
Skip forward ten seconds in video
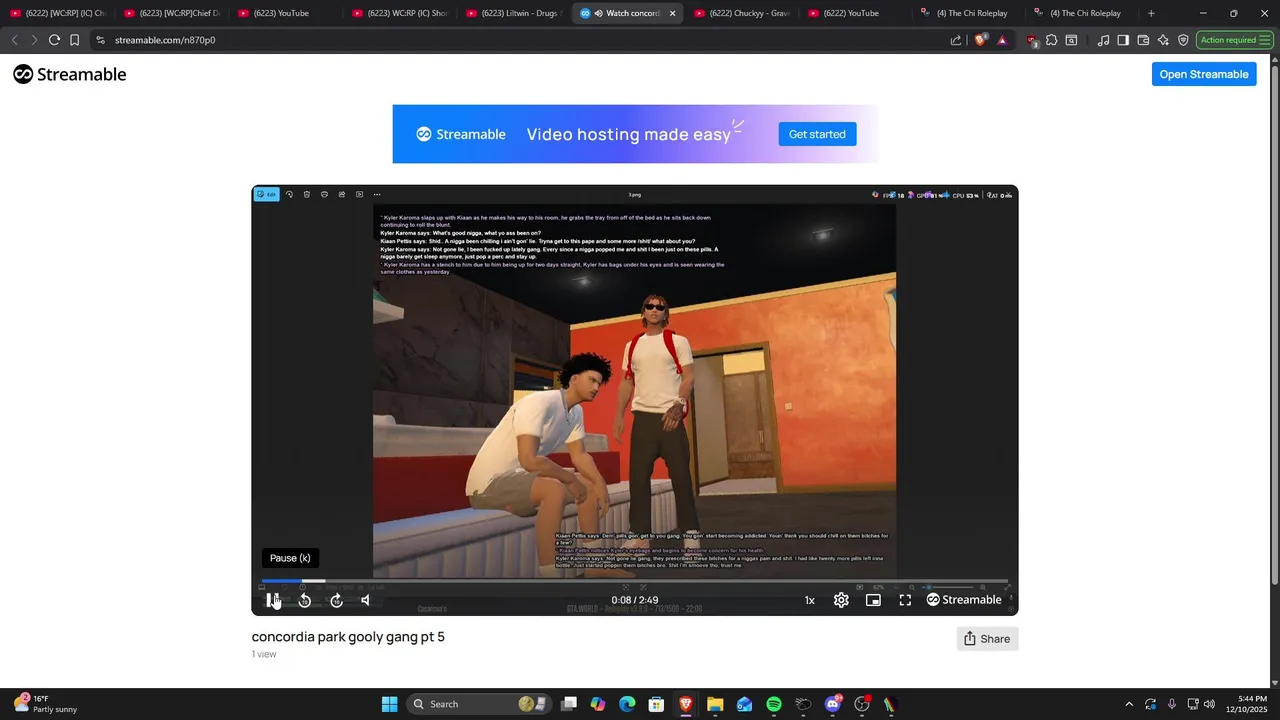[x=337, y=600]
